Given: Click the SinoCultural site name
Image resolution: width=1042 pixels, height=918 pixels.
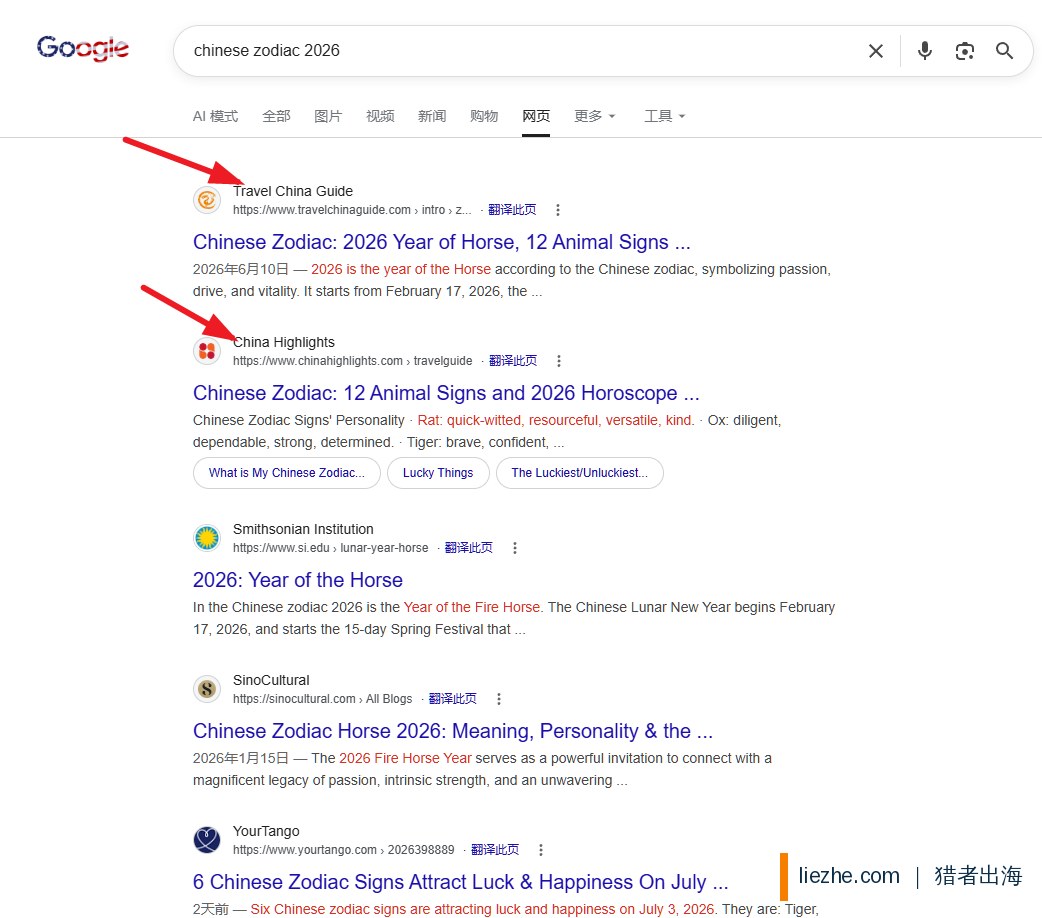Looking at the screenshot, I should click(x=271, y=680).
